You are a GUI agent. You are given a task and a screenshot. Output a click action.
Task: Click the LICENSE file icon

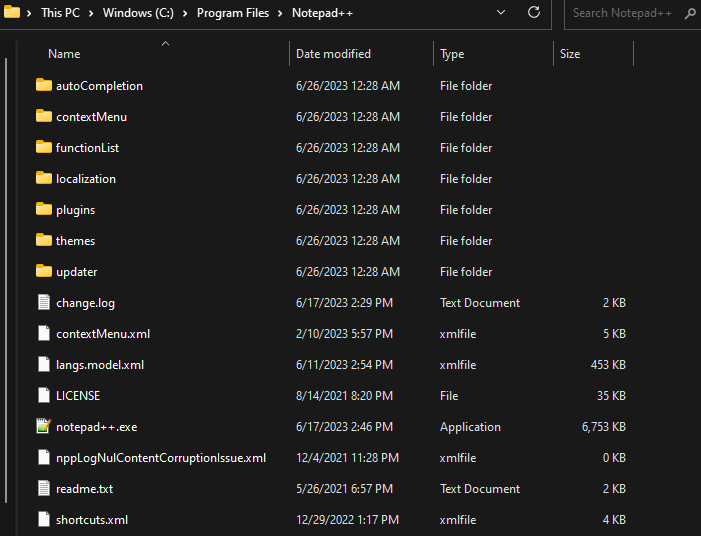coord(44,395)
